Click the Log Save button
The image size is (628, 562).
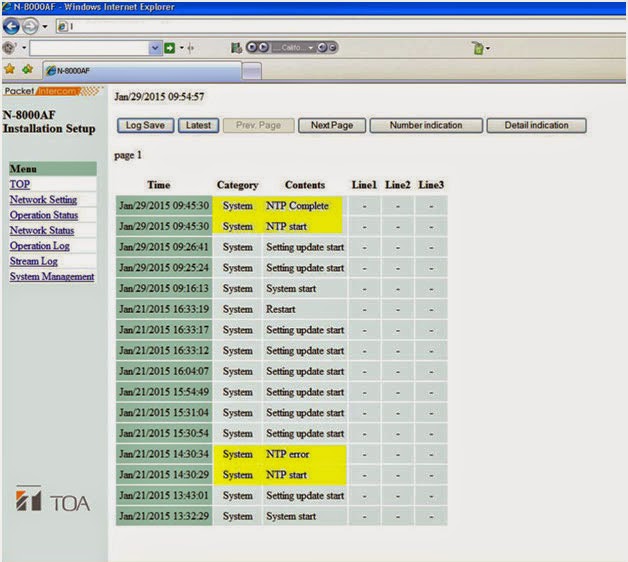click(x=145, y=125)
